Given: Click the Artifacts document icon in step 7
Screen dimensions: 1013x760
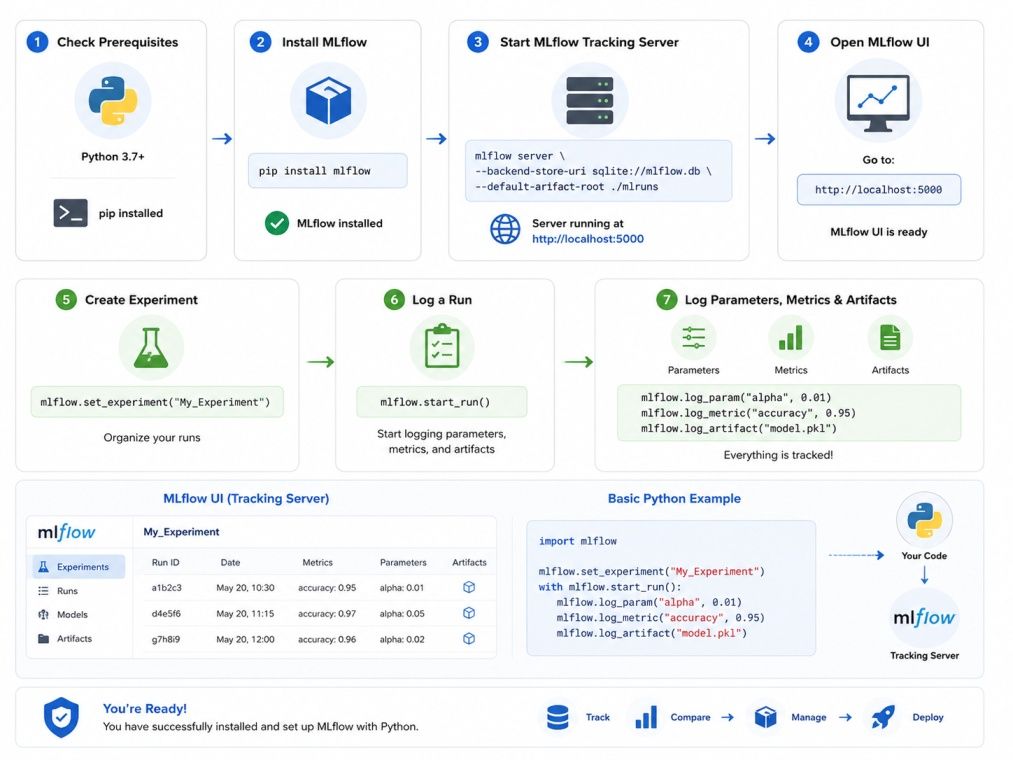Looking at the screenshot, I should [x=890, y=337].
